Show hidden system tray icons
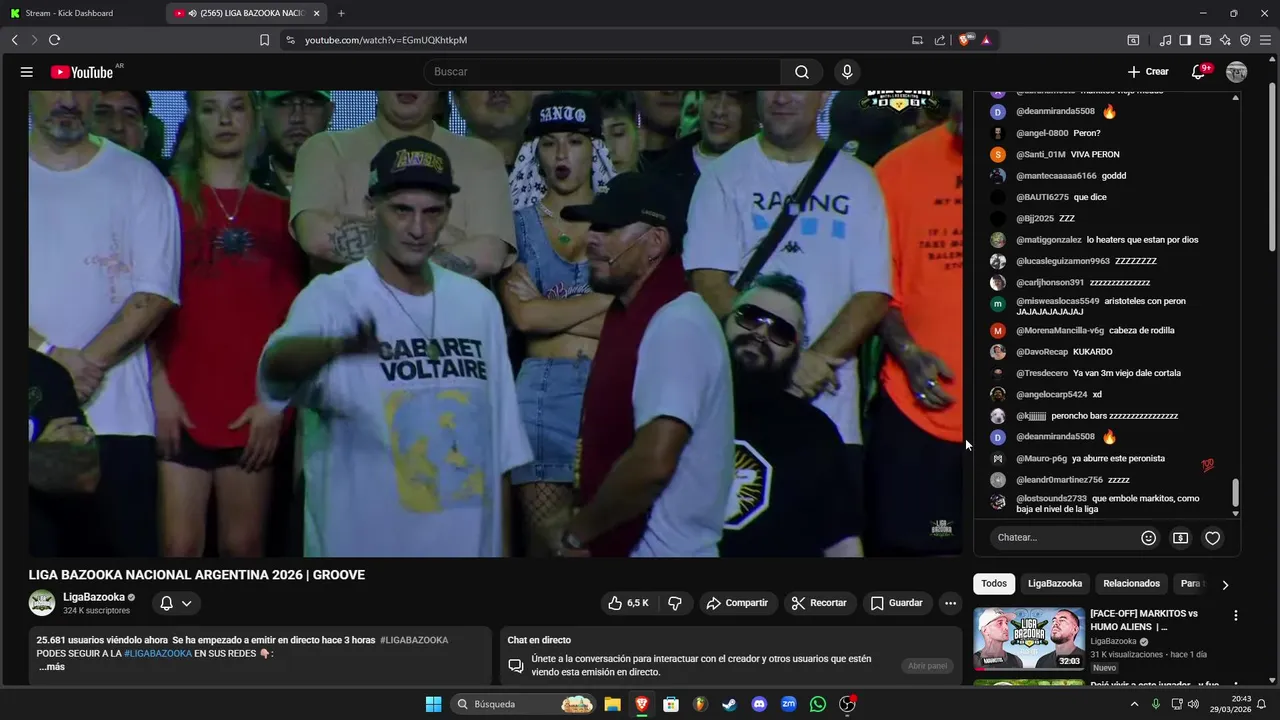This screenshot has width=1280, height=720. point(1134,704)
